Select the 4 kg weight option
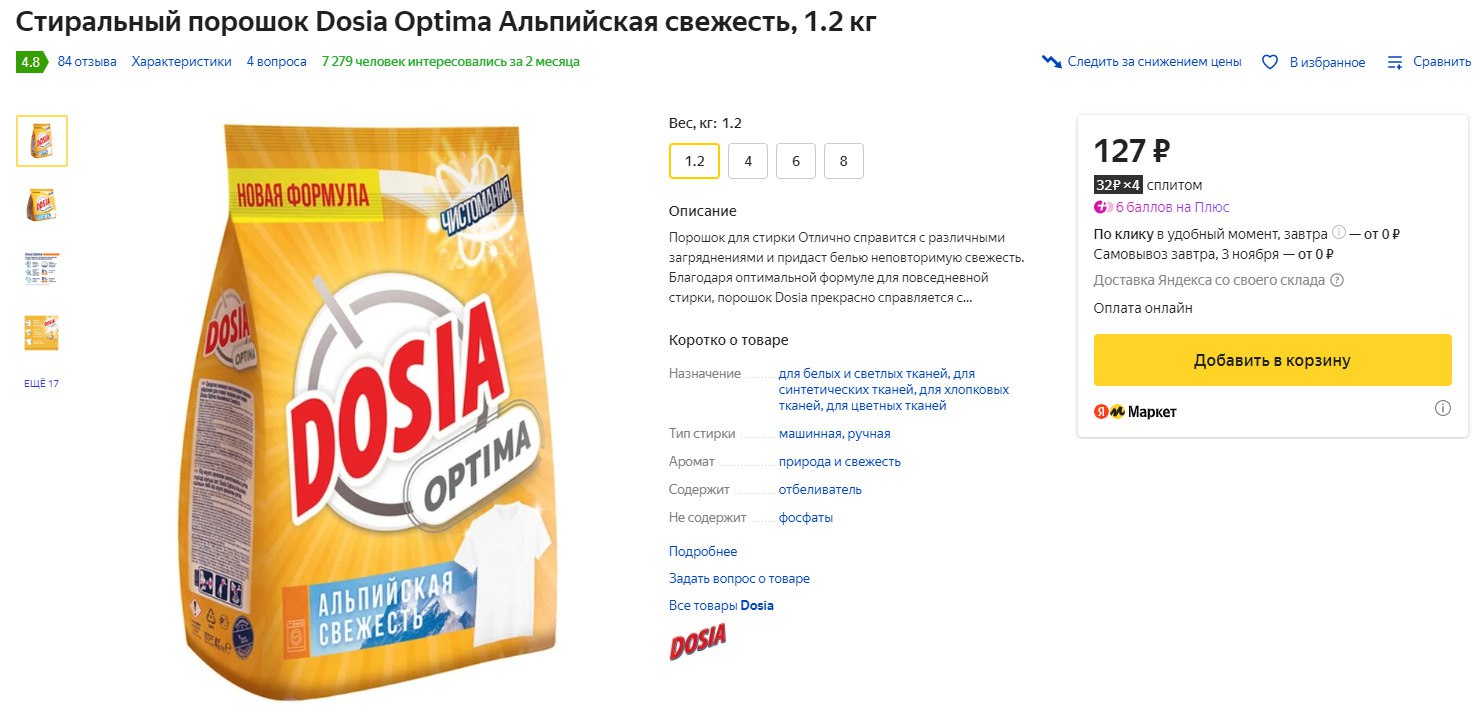 pos(748,161)
